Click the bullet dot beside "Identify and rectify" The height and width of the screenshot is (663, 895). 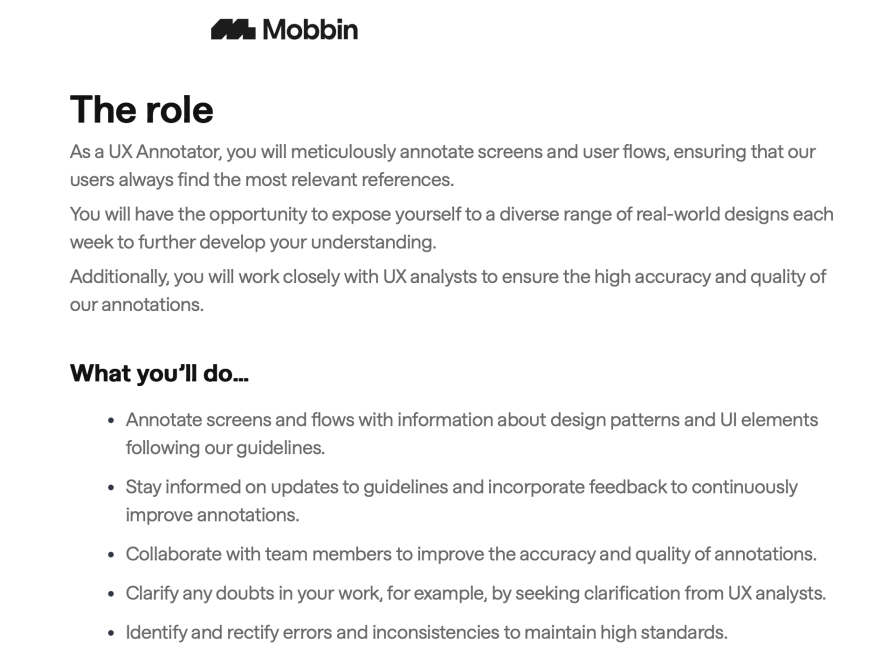[110, 633]
